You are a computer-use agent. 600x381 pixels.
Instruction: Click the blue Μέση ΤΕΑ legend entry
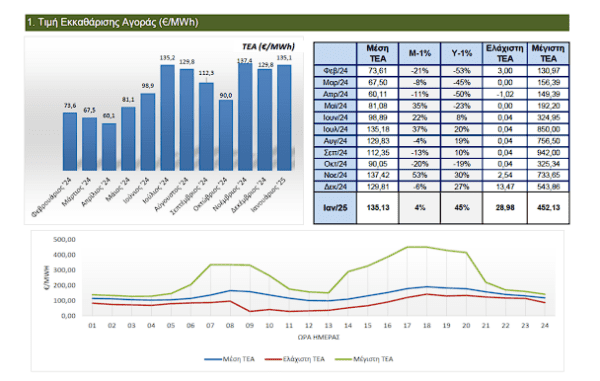[229, 359]
